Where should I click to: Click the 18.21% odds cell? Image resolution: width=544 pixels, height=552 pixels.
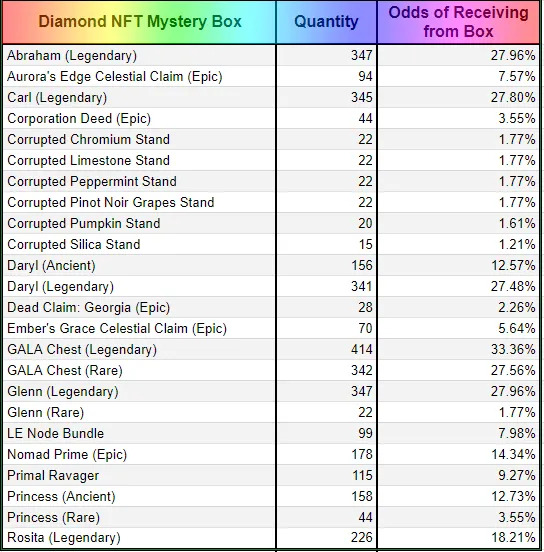click(458, 538)
